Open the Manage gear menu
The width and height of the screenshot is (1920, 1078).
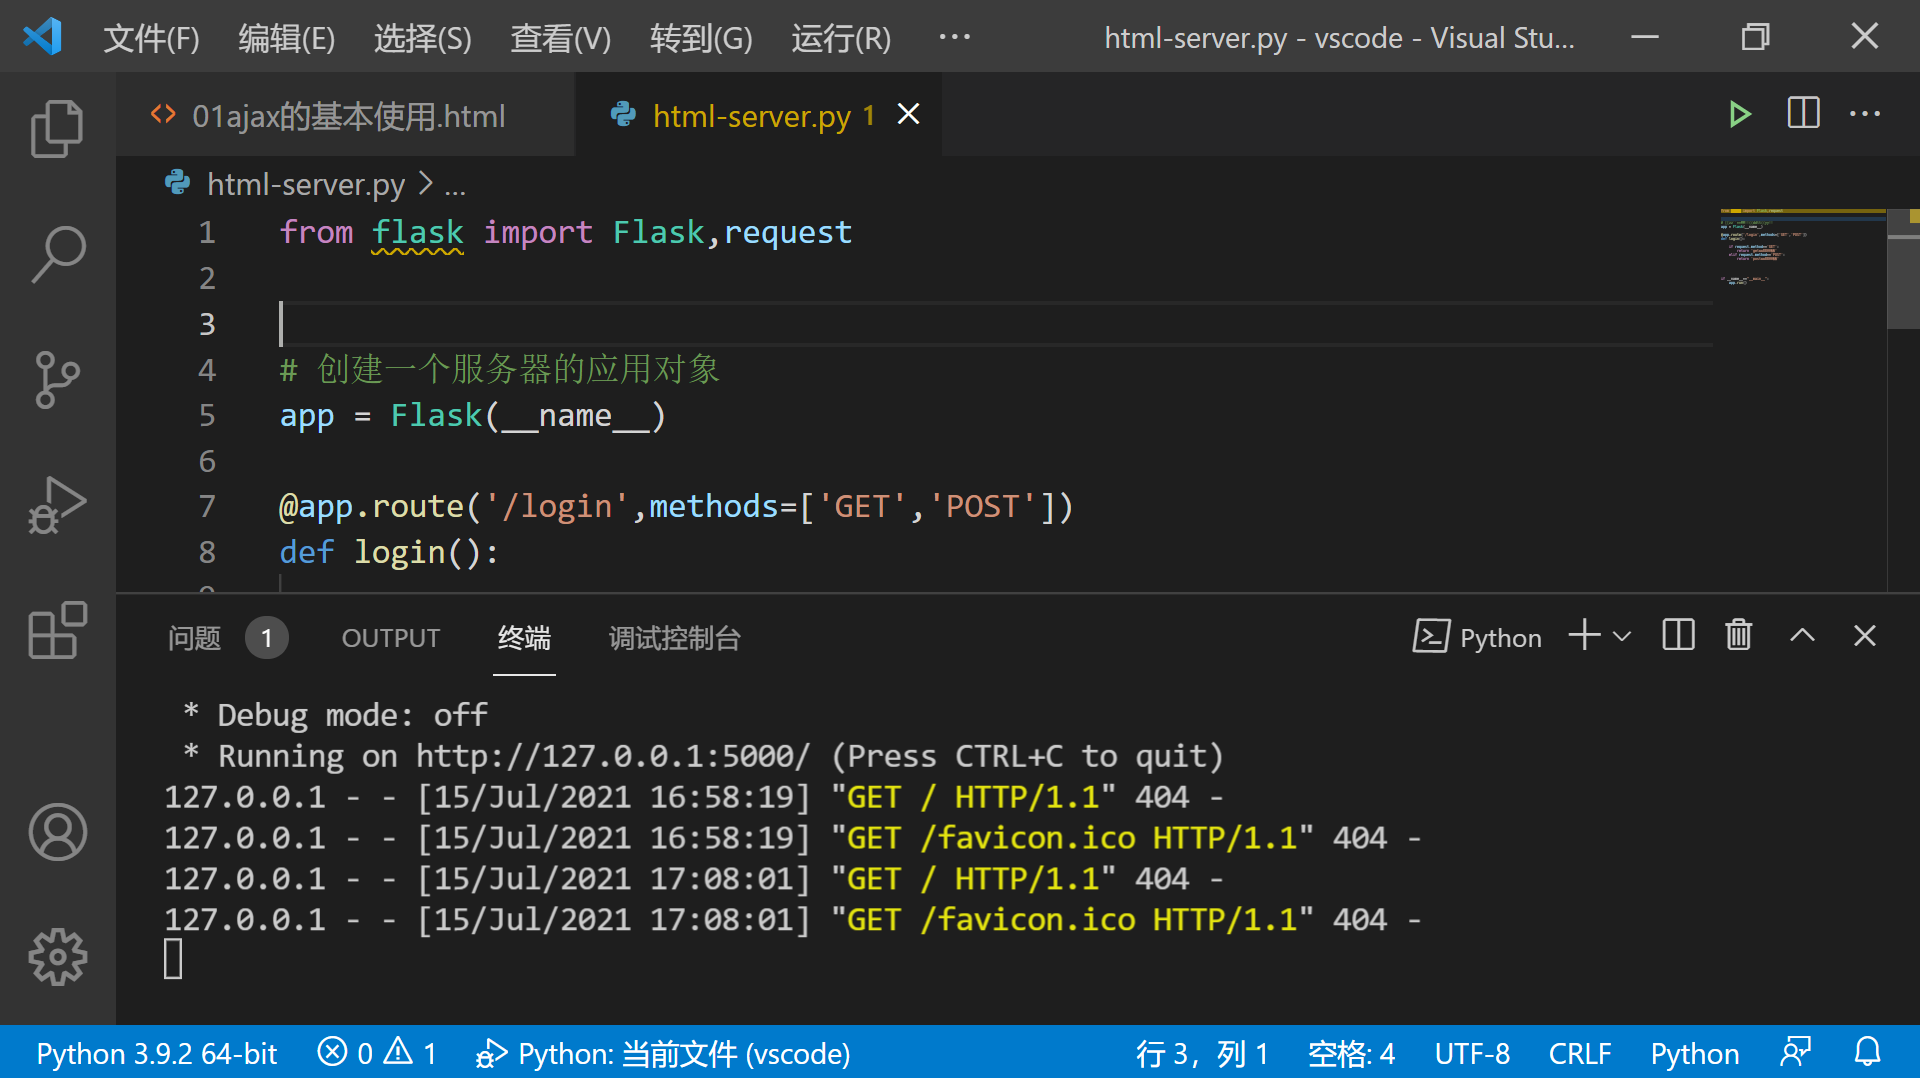(57, 957)
